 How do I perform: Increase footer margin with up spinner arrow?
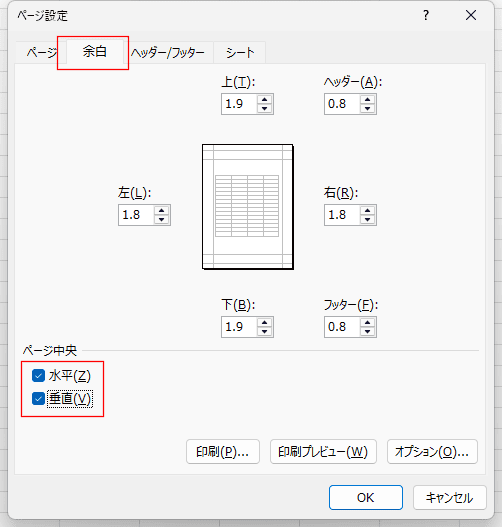click(x=367, y=322)
